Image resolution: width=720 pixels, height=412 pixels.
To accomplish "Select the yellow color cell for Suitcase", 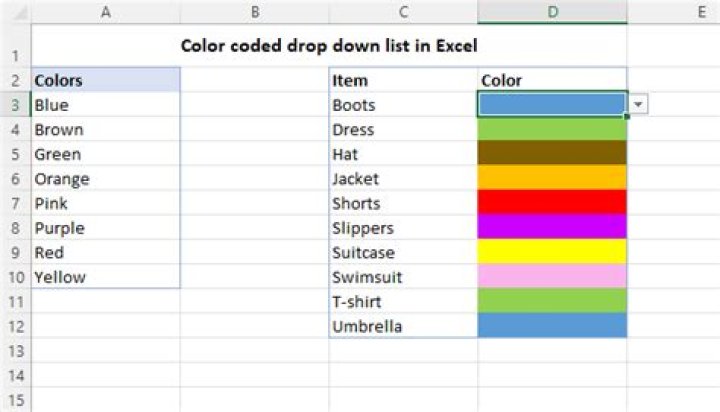I will 552,252.
